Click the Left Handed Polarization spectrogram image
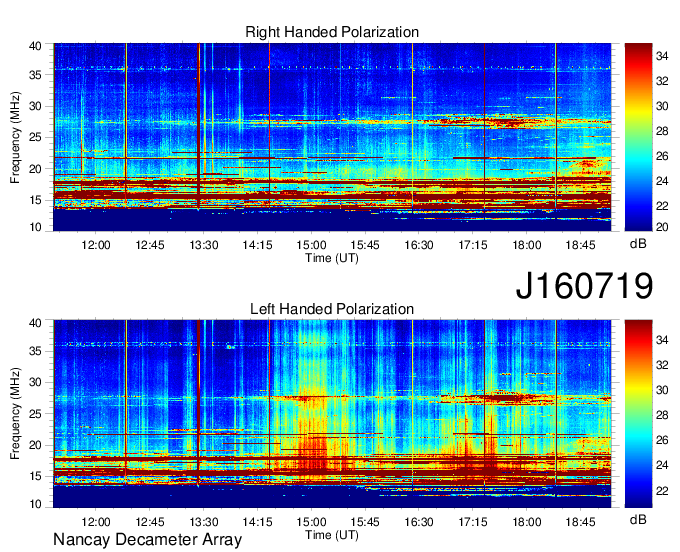 point(332,414)
